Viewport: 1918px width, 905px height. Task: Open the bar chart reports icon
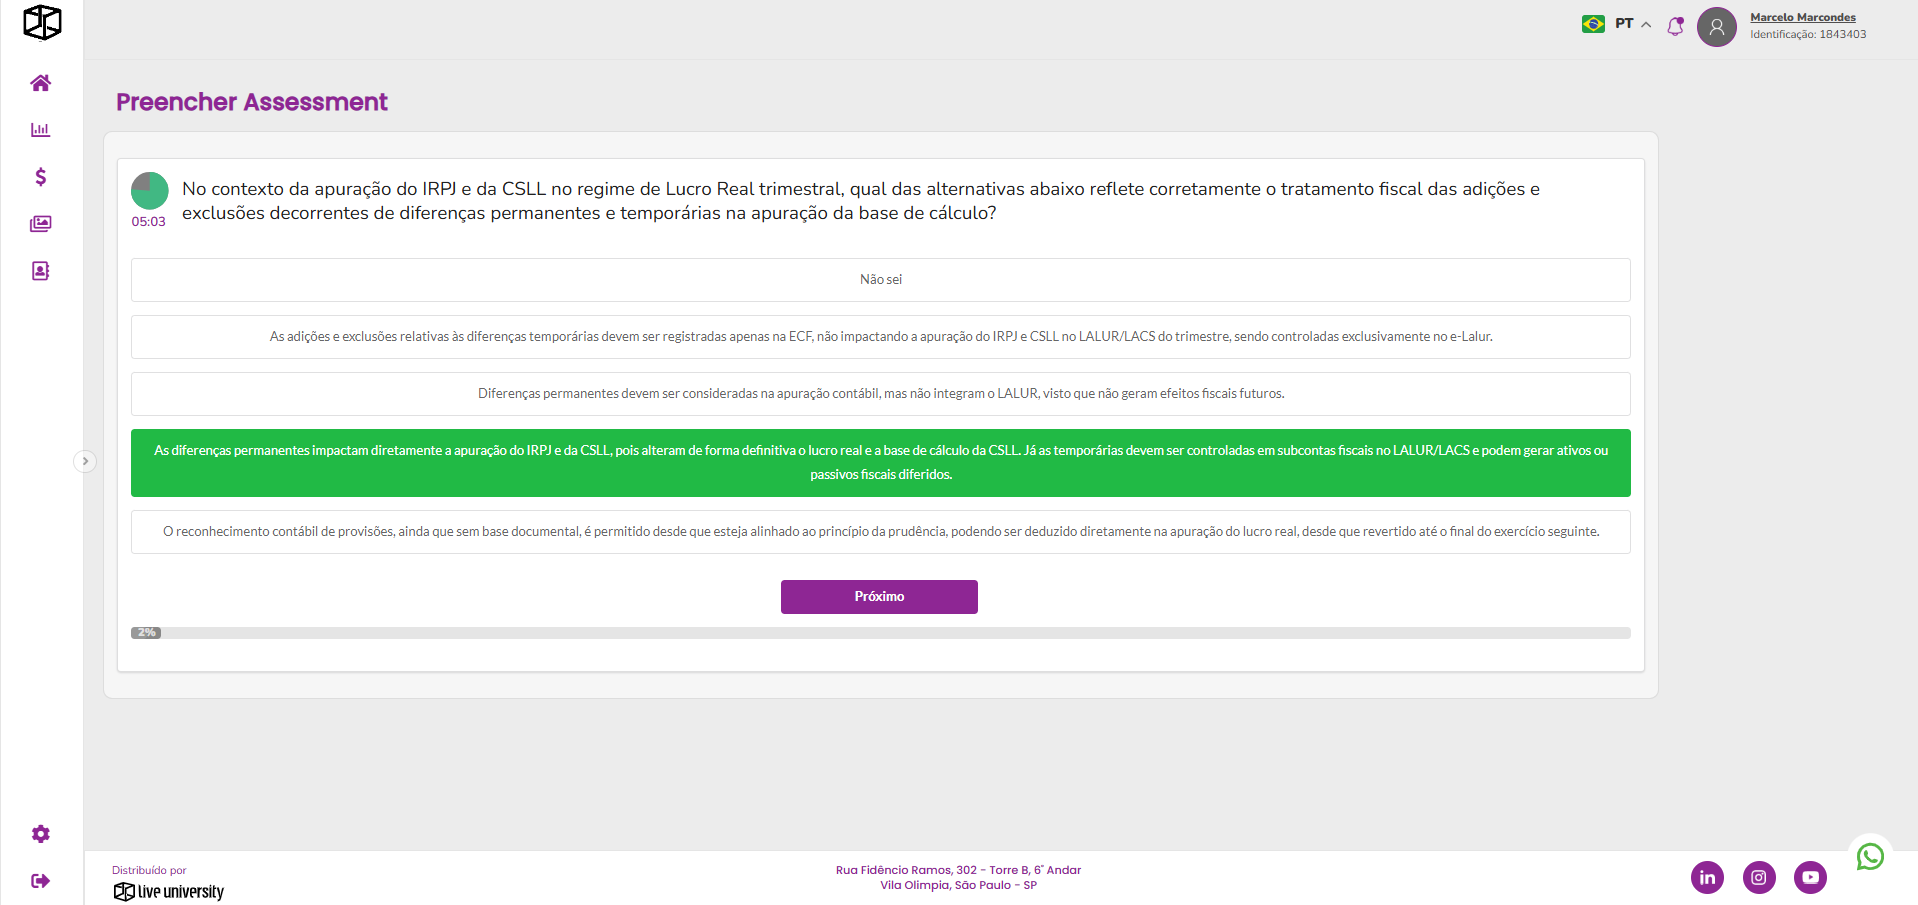click(40, 130)
